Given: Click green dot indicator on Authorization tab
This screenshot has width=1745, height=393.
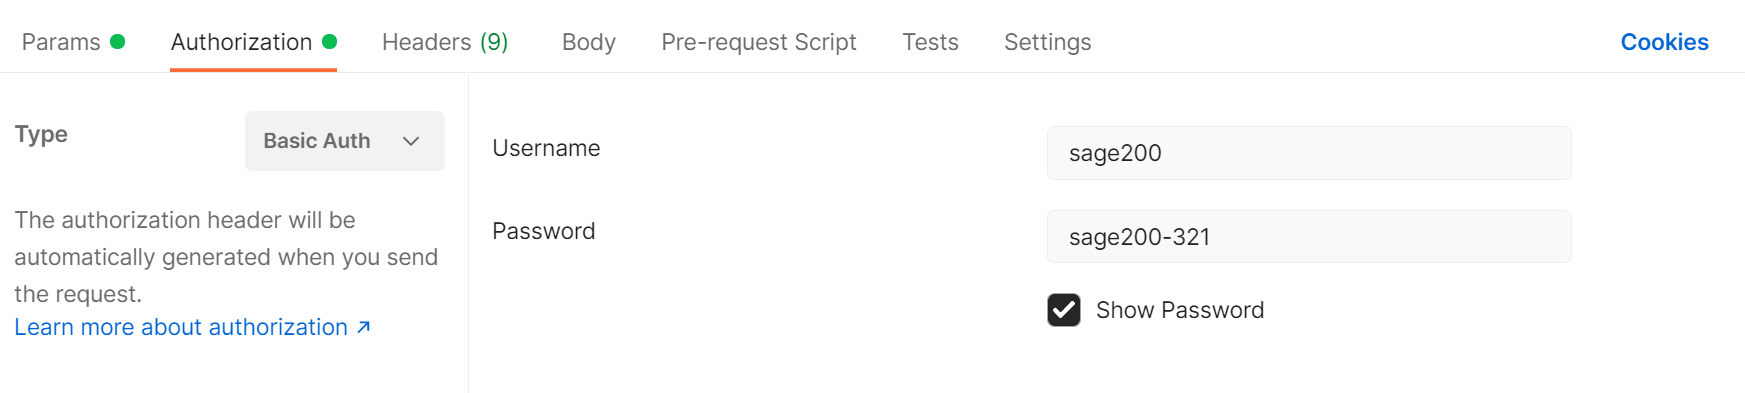Looking at the screenshot, I should coord(329,41).
